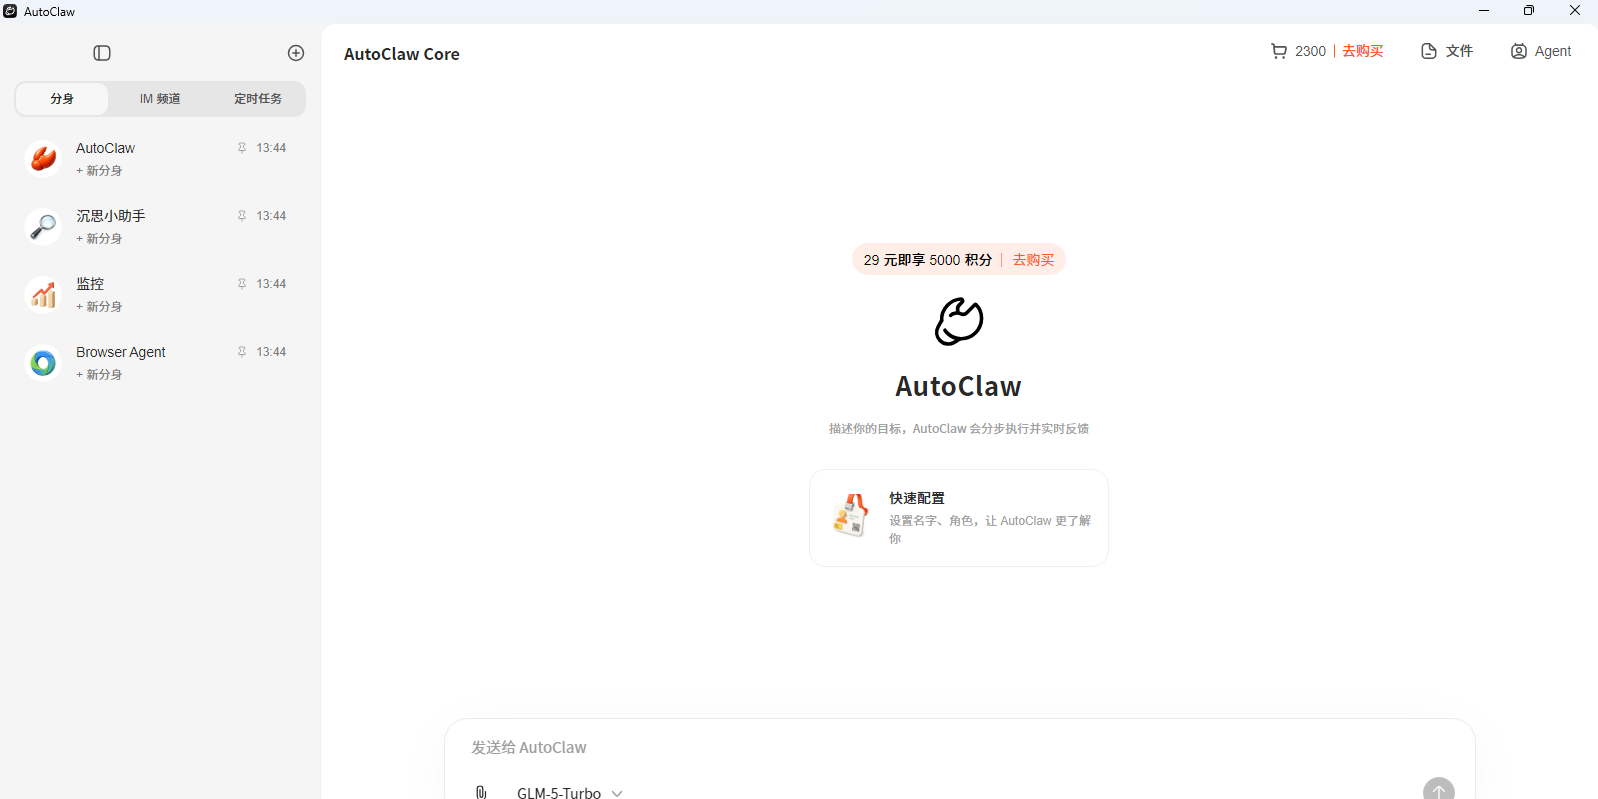Open the 定时任务 tab

pyautogui.click(x=258, y=99)
